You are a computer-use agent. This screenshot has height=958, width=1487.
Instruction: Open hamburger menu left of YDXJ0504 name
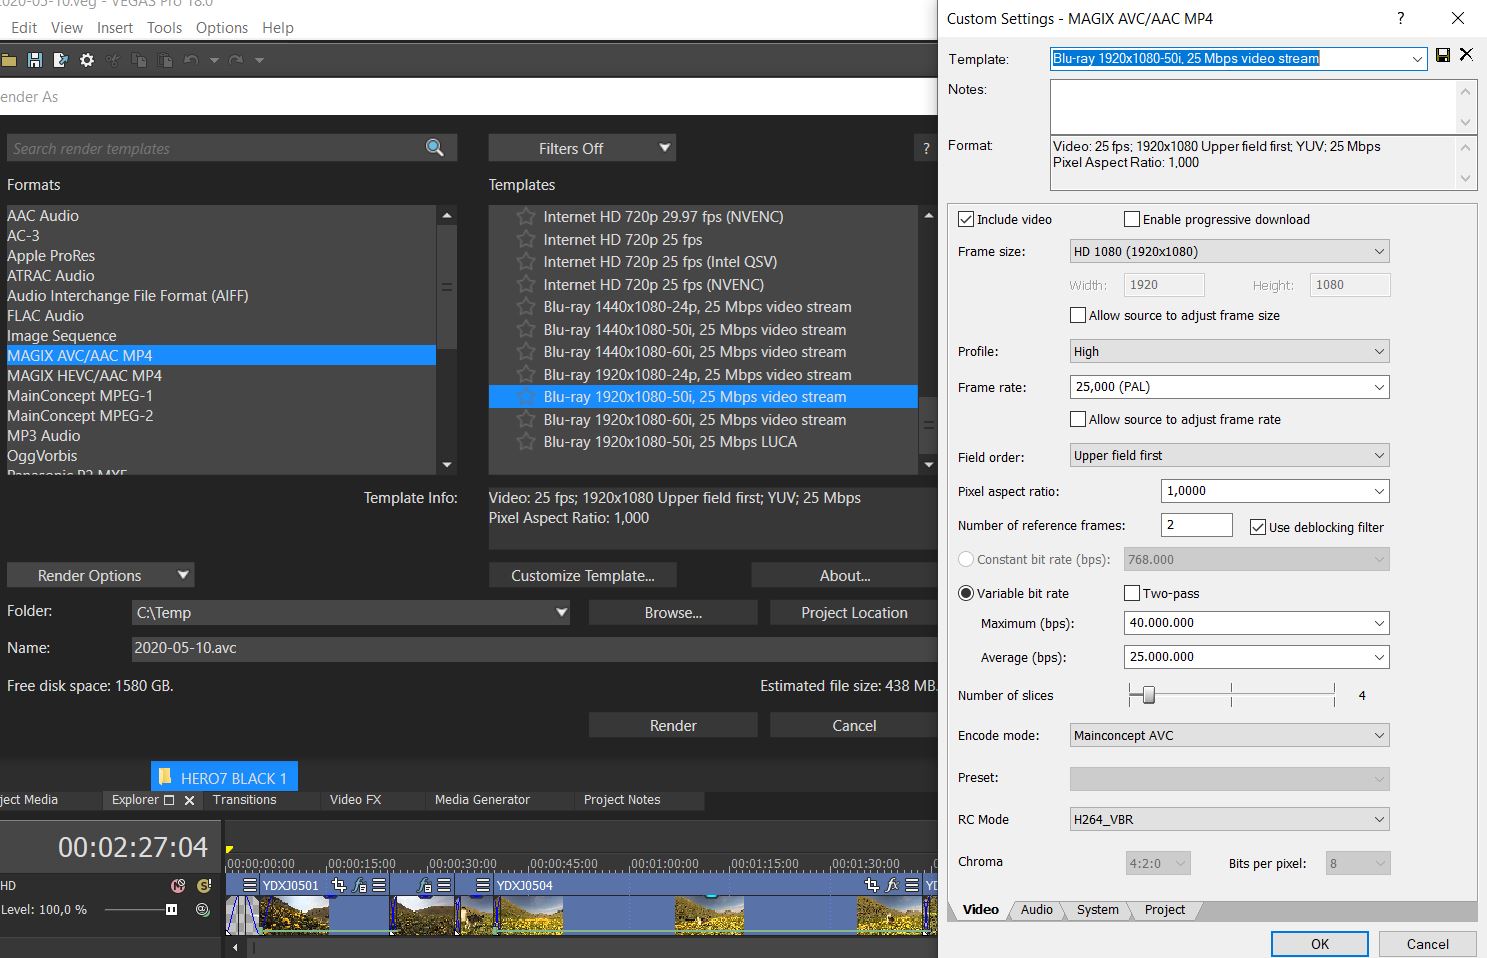pyautogui.click(x=483, y=885)
